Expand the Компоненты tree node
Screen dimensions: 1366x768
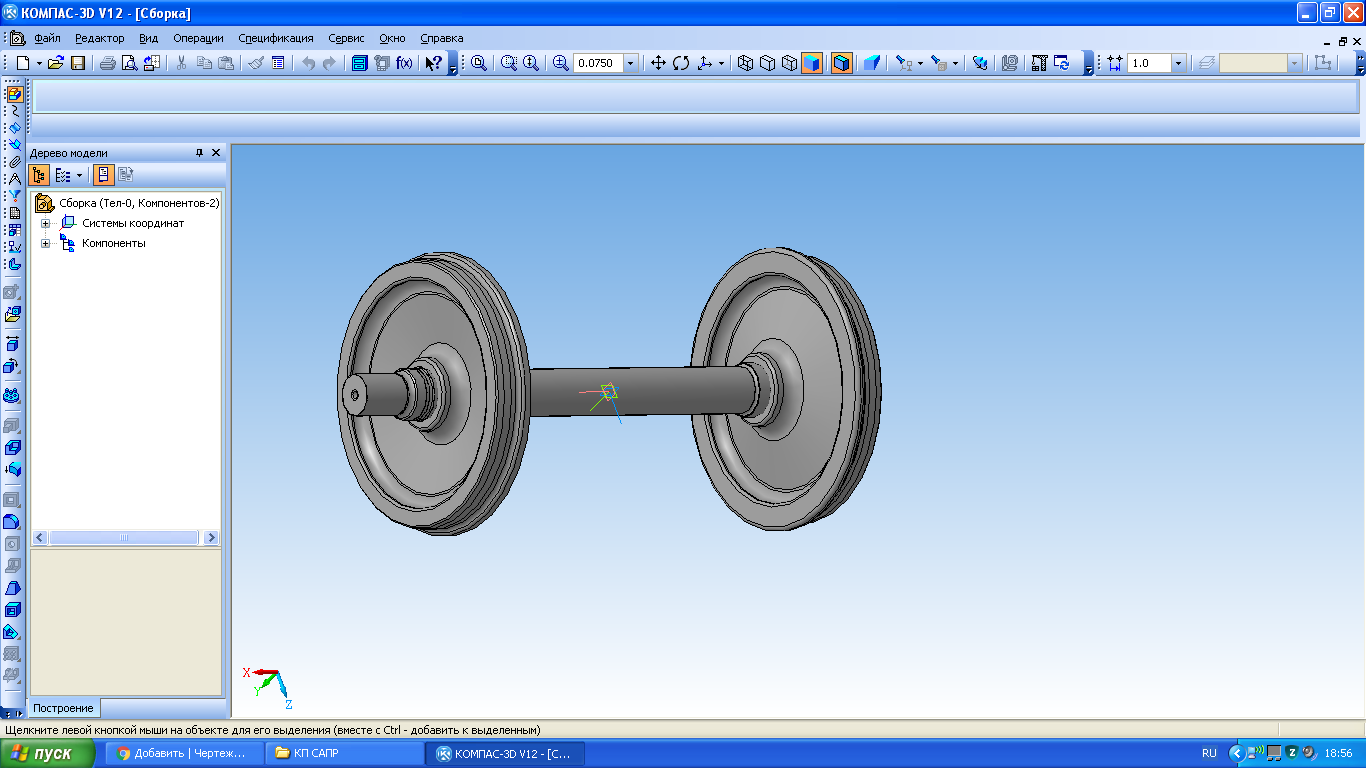click(45, 243)
